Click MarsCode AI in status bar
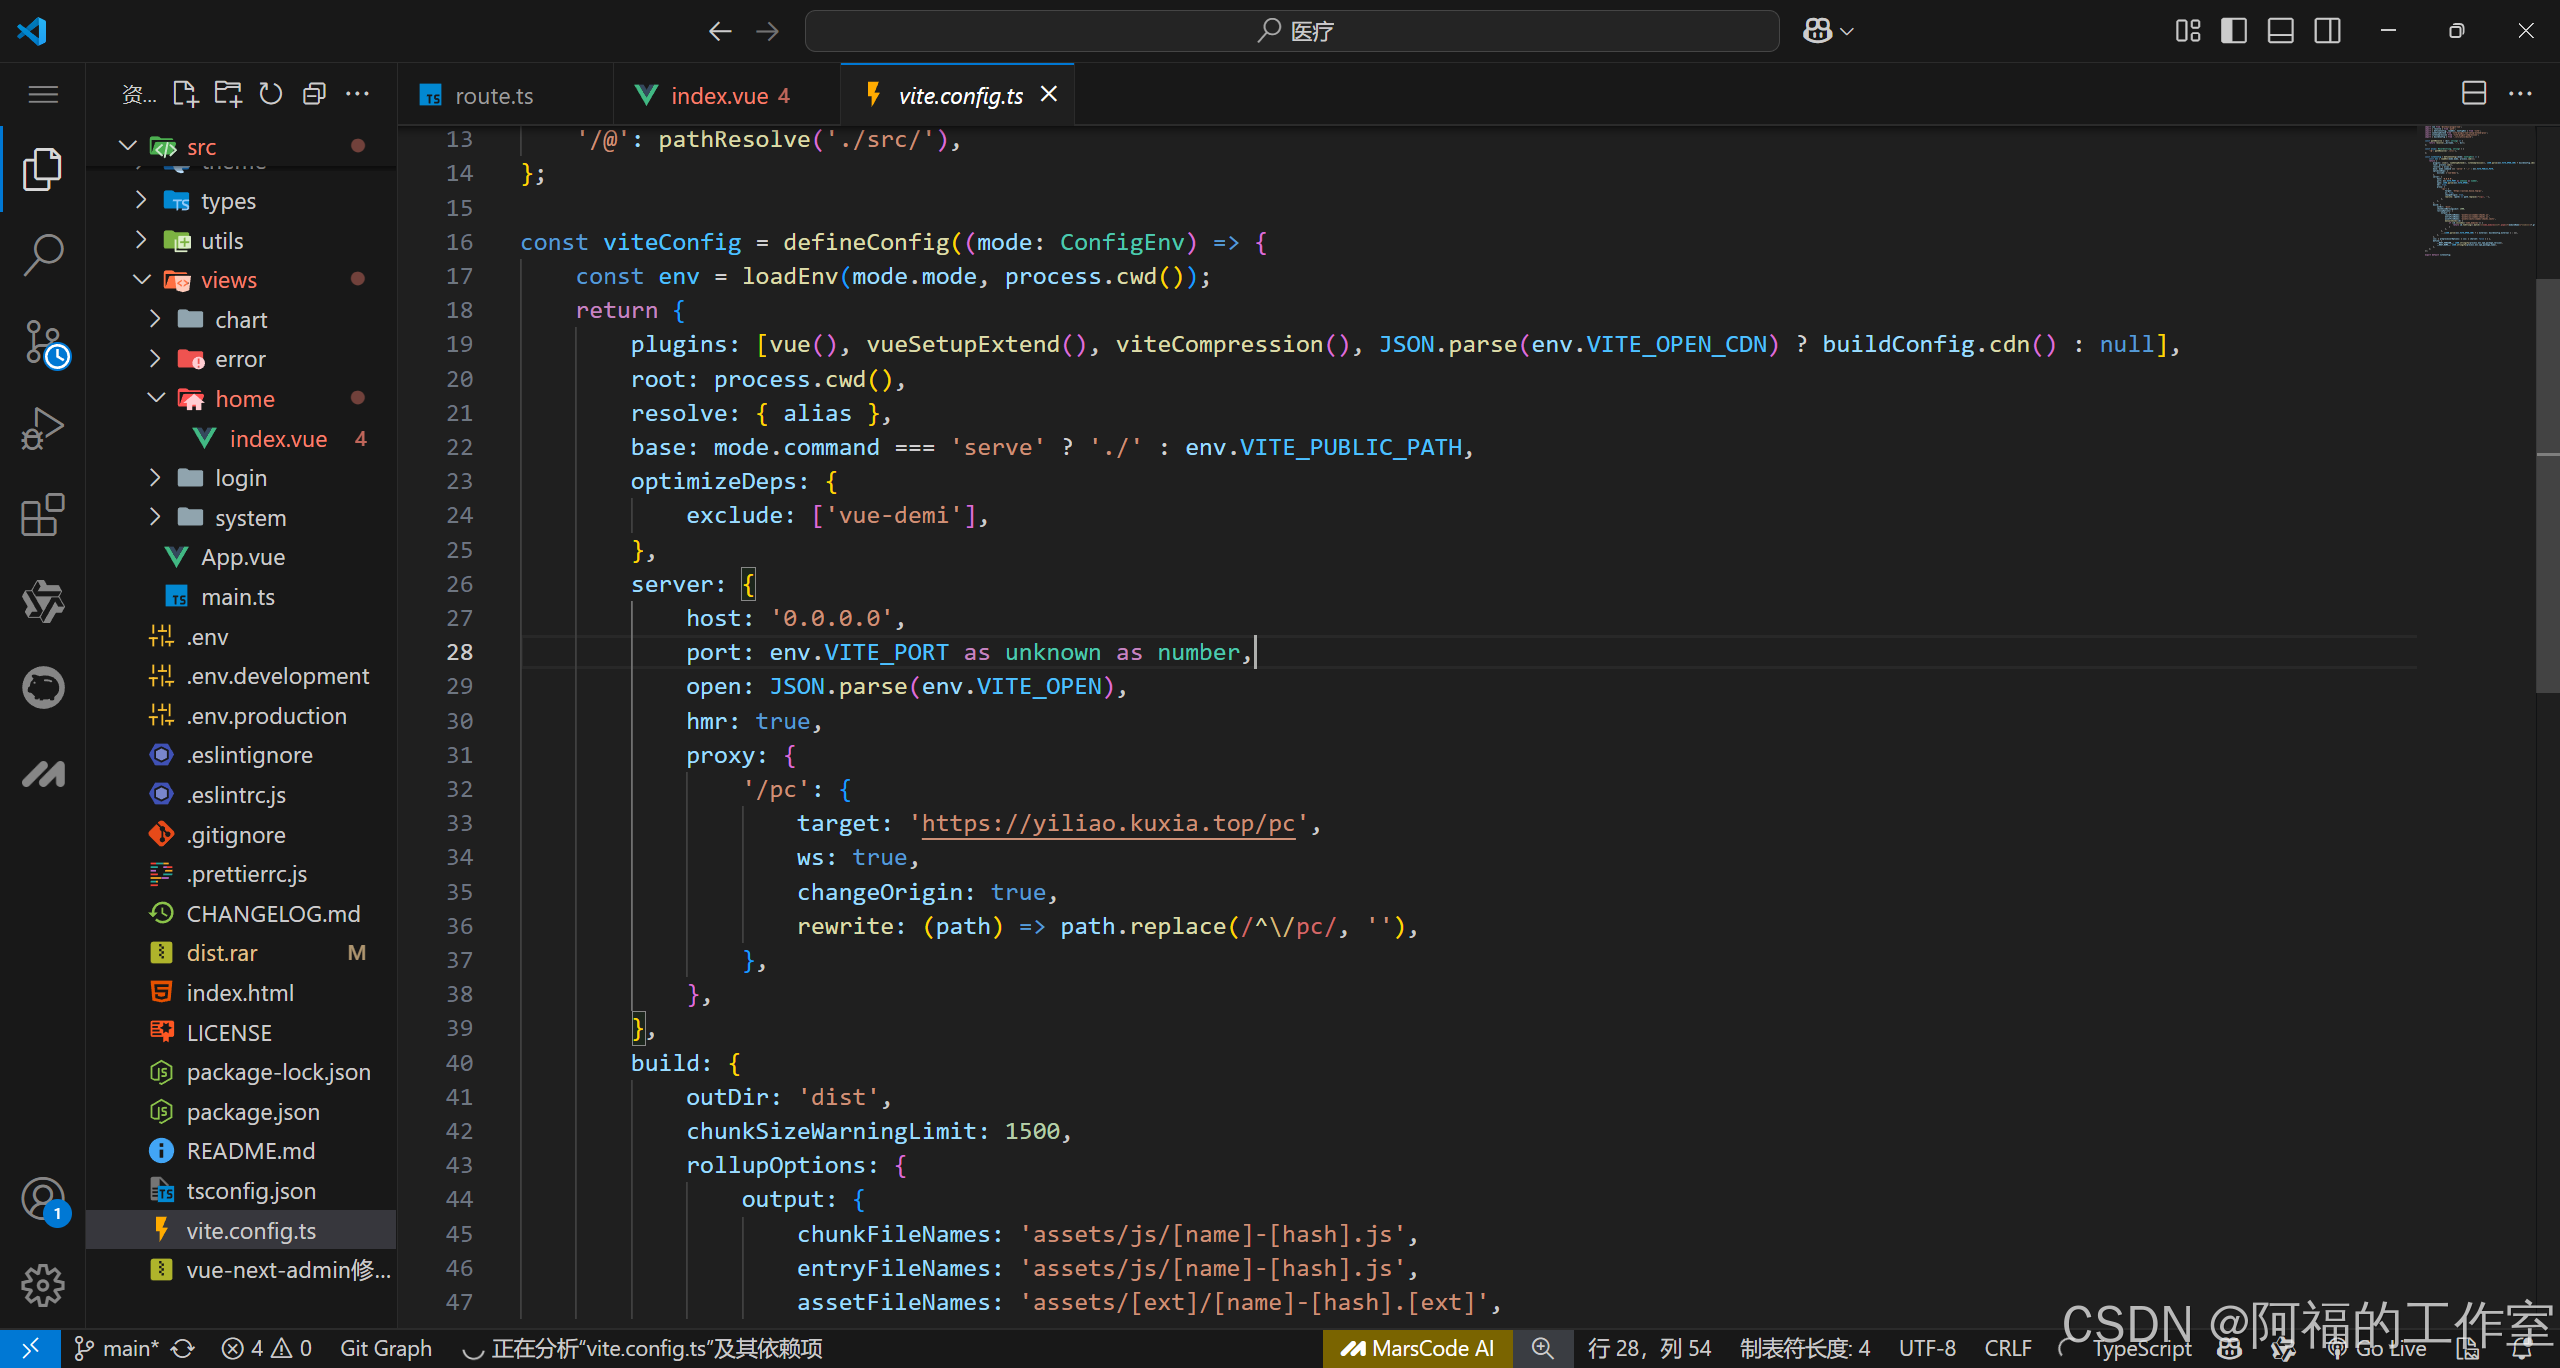 [x=1418, y=1348]
